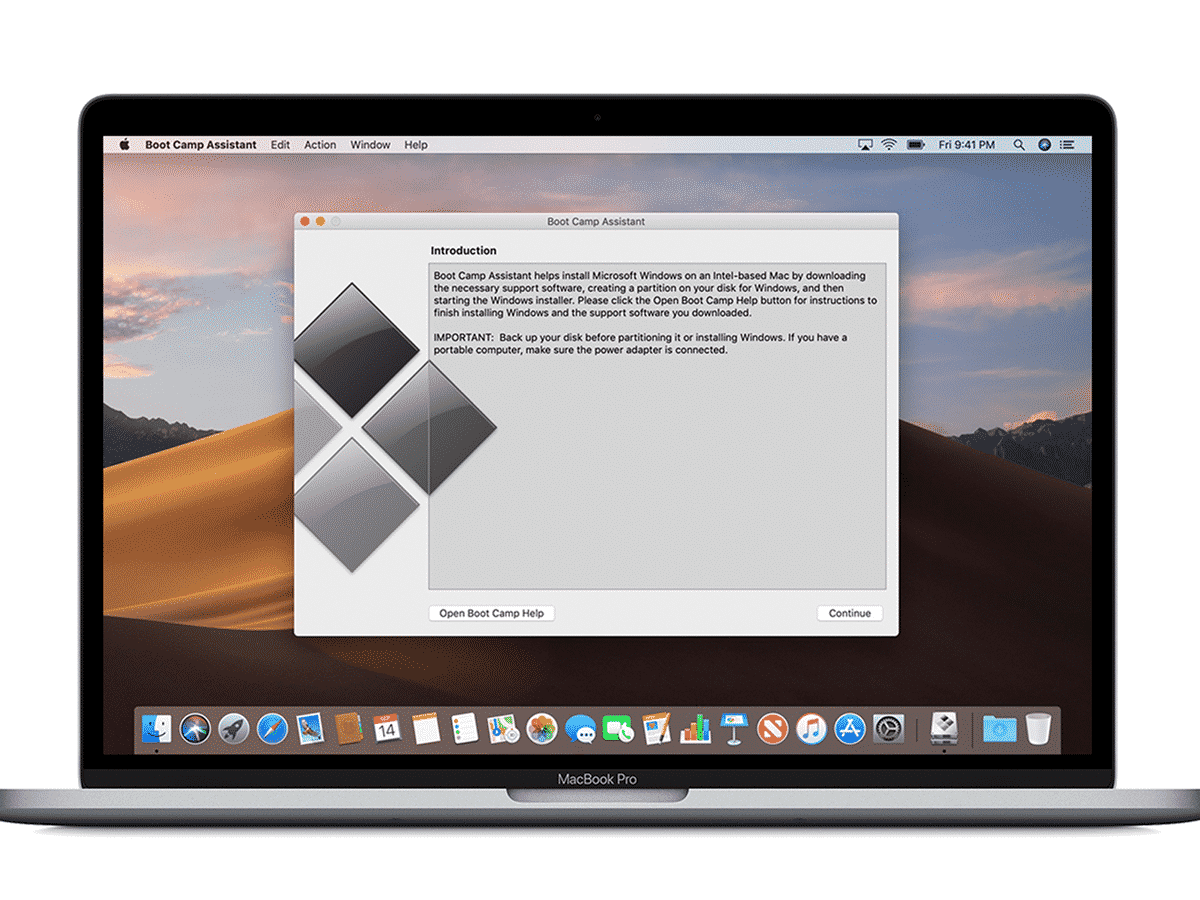
Task: Open Notification Center list icon
Action: (1069, 145)
